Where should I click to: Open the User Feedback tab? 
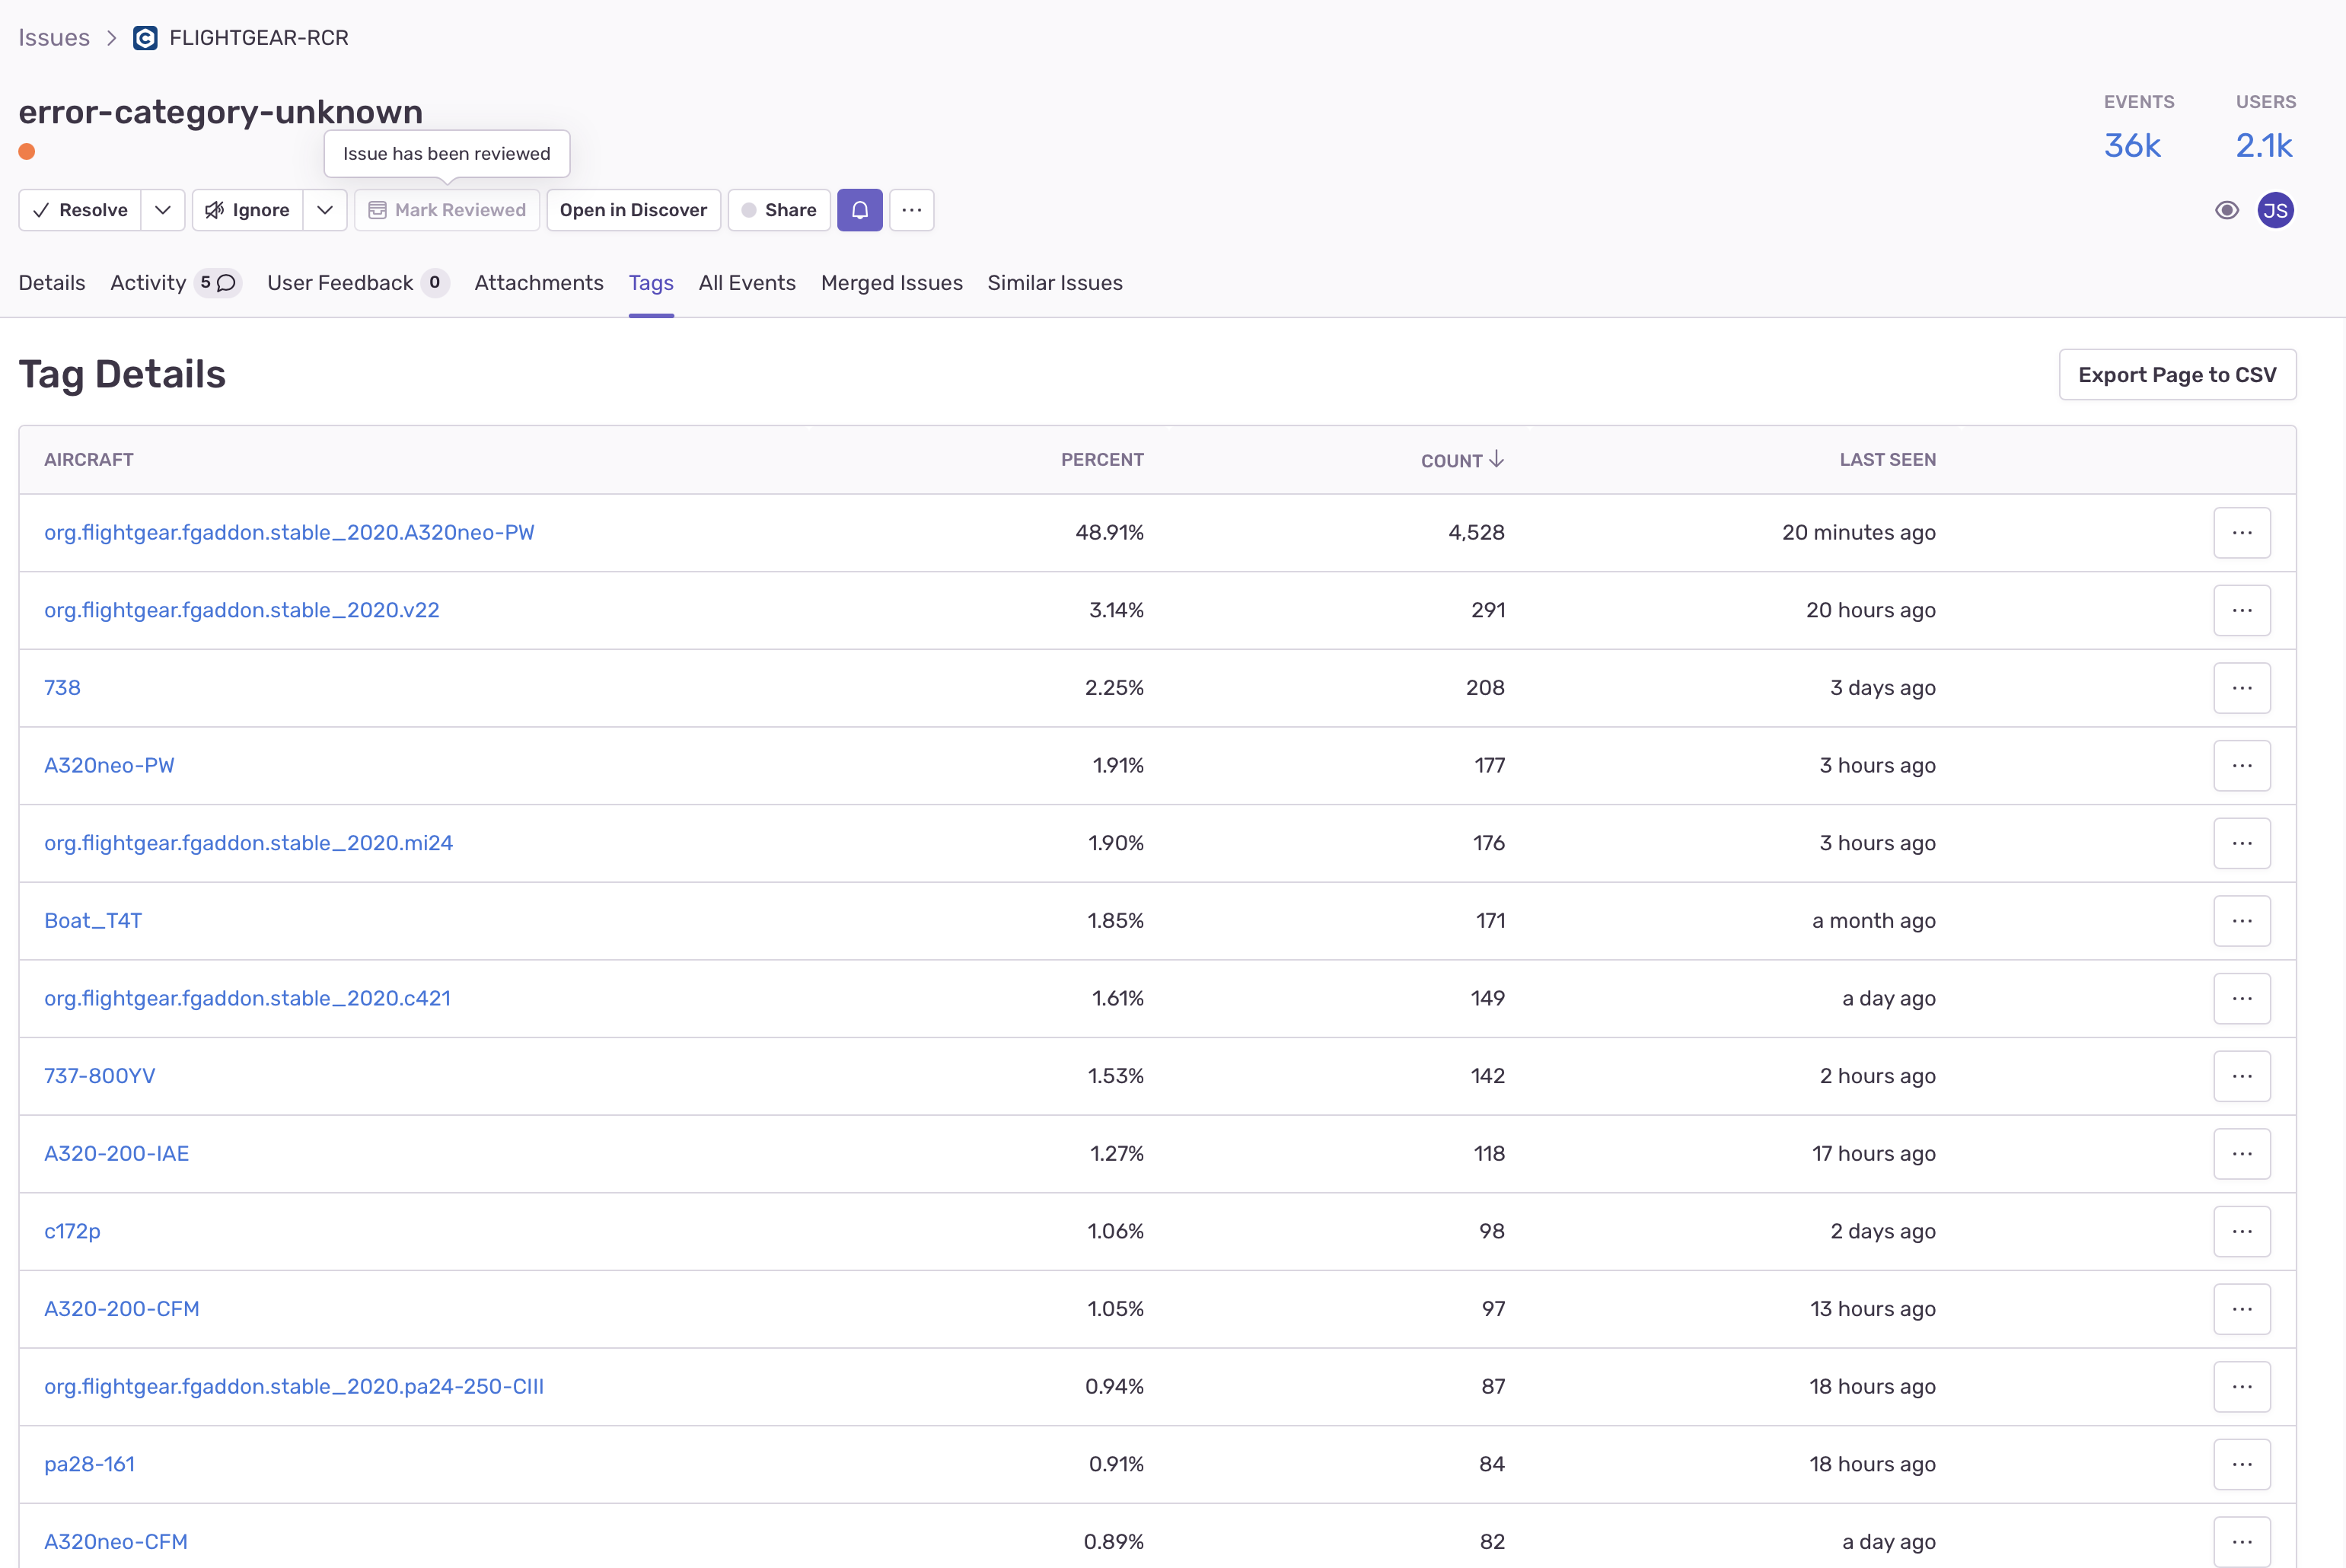tap(358, 283)
